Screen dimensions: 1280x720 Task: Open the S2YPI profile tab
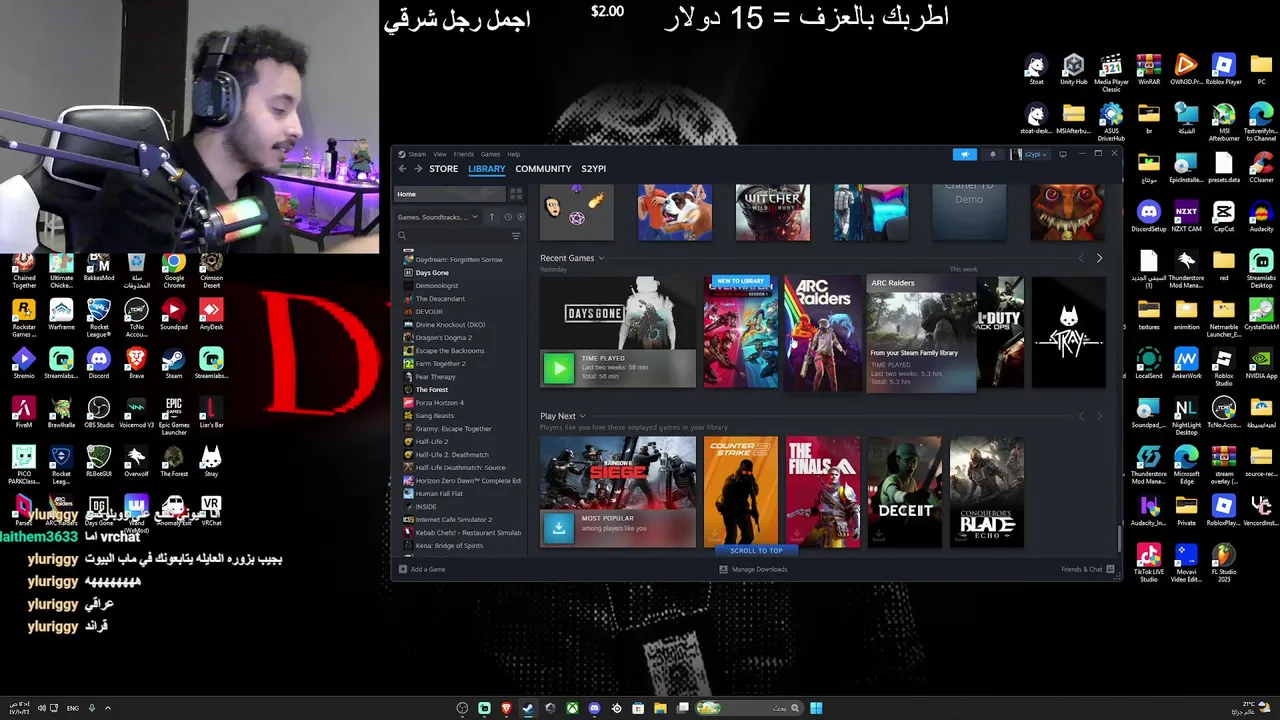(594, 169)
